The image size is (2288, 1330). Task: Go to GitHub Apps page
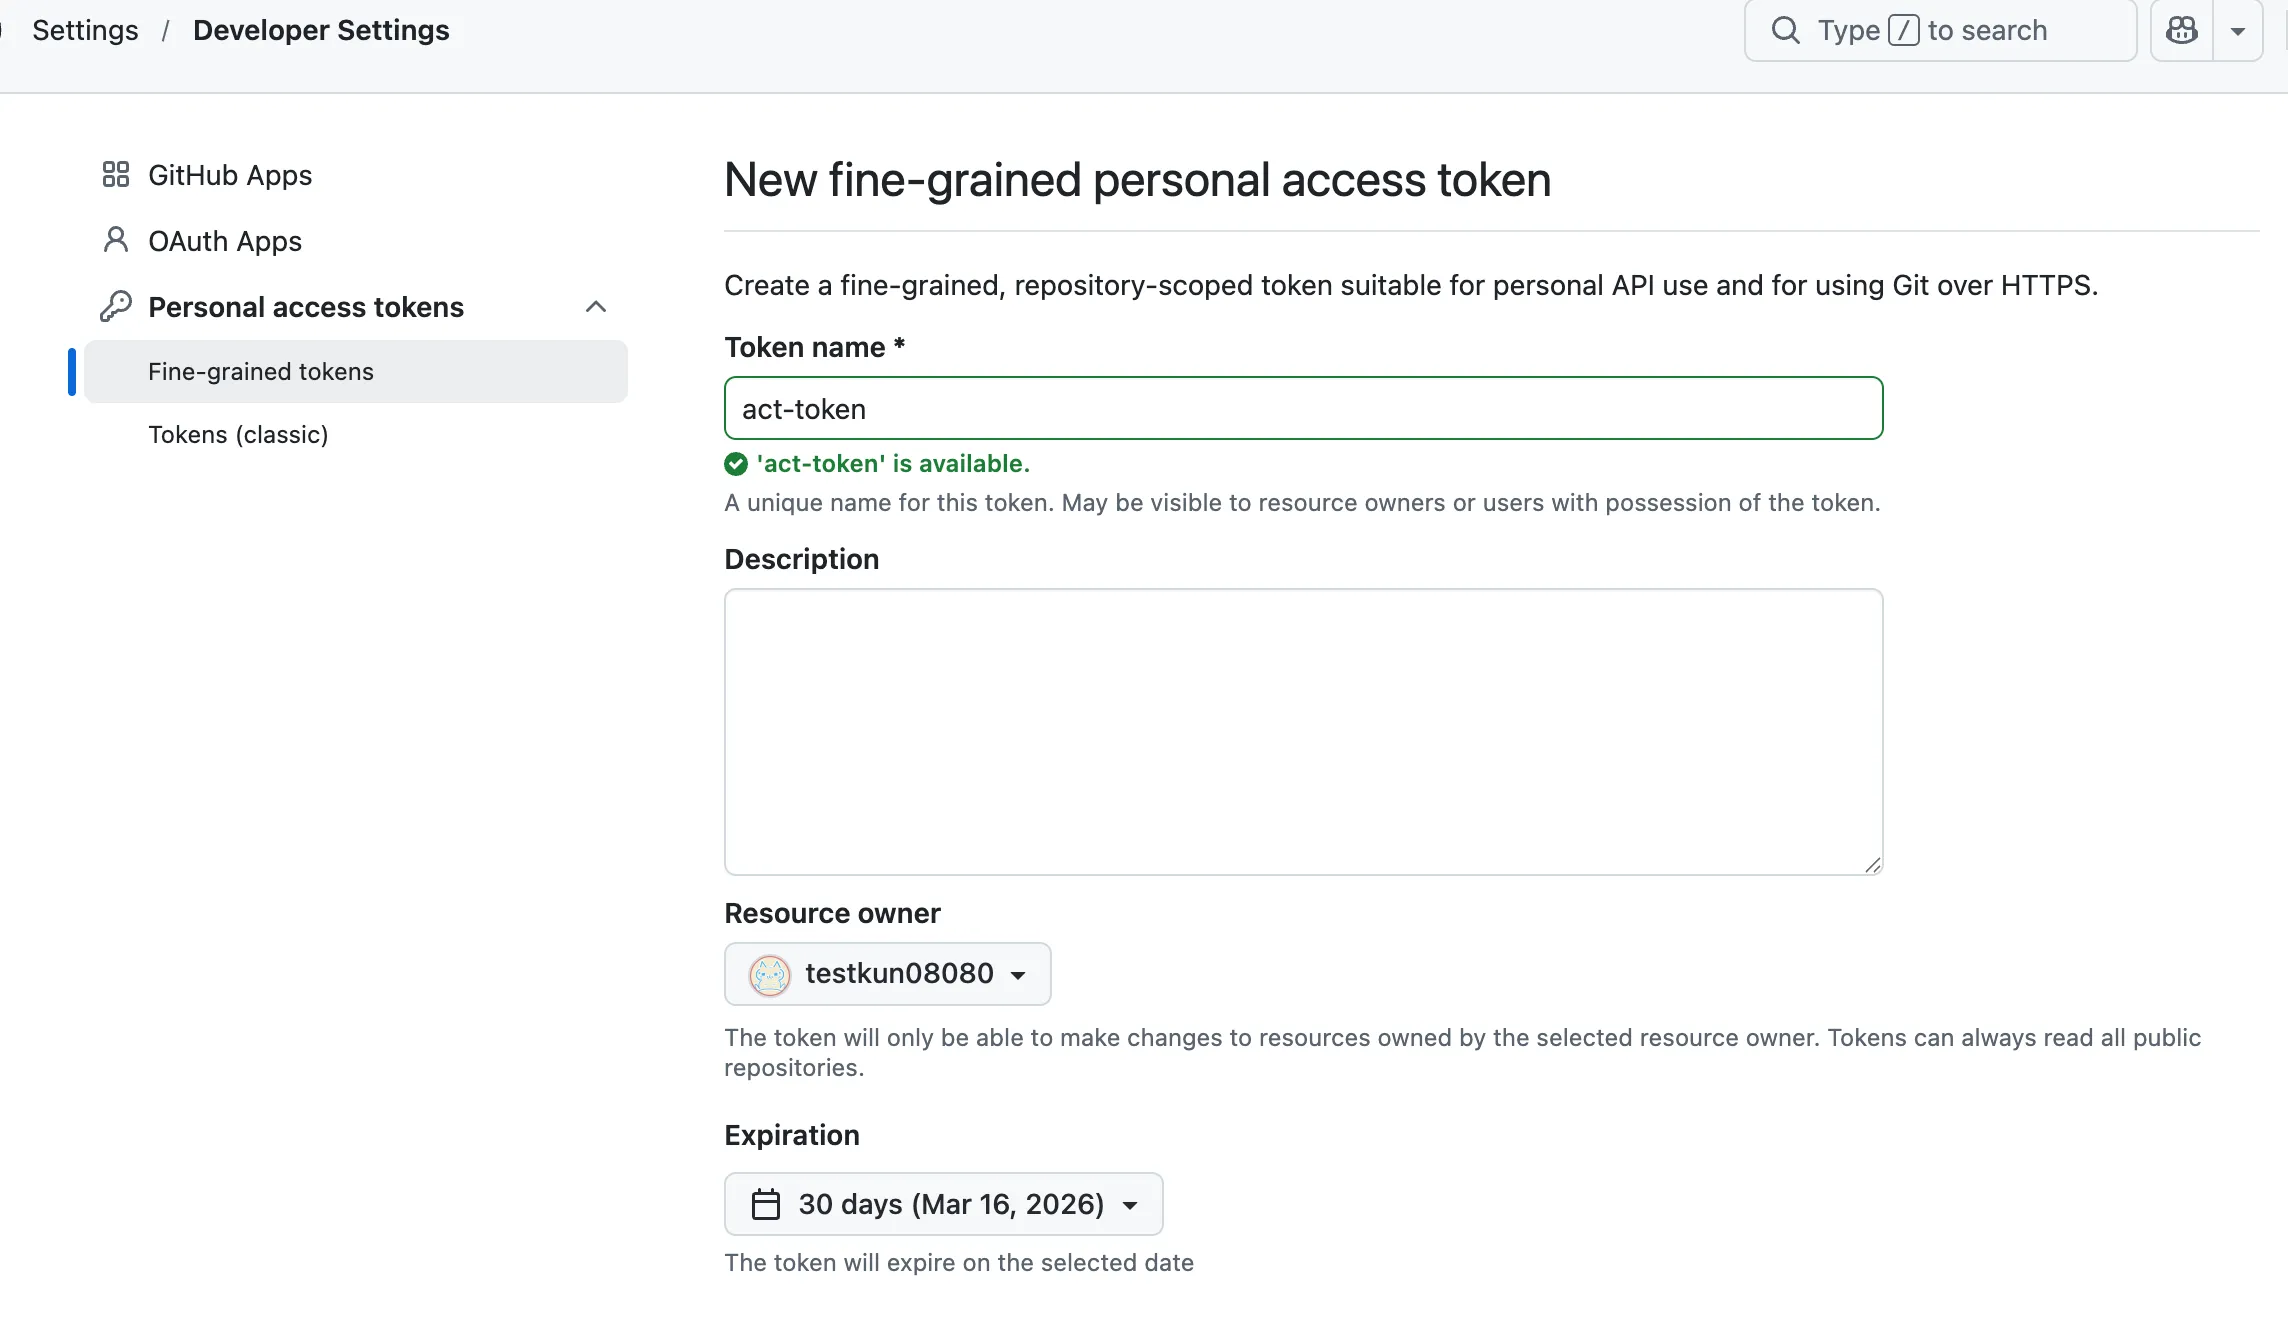230,175
